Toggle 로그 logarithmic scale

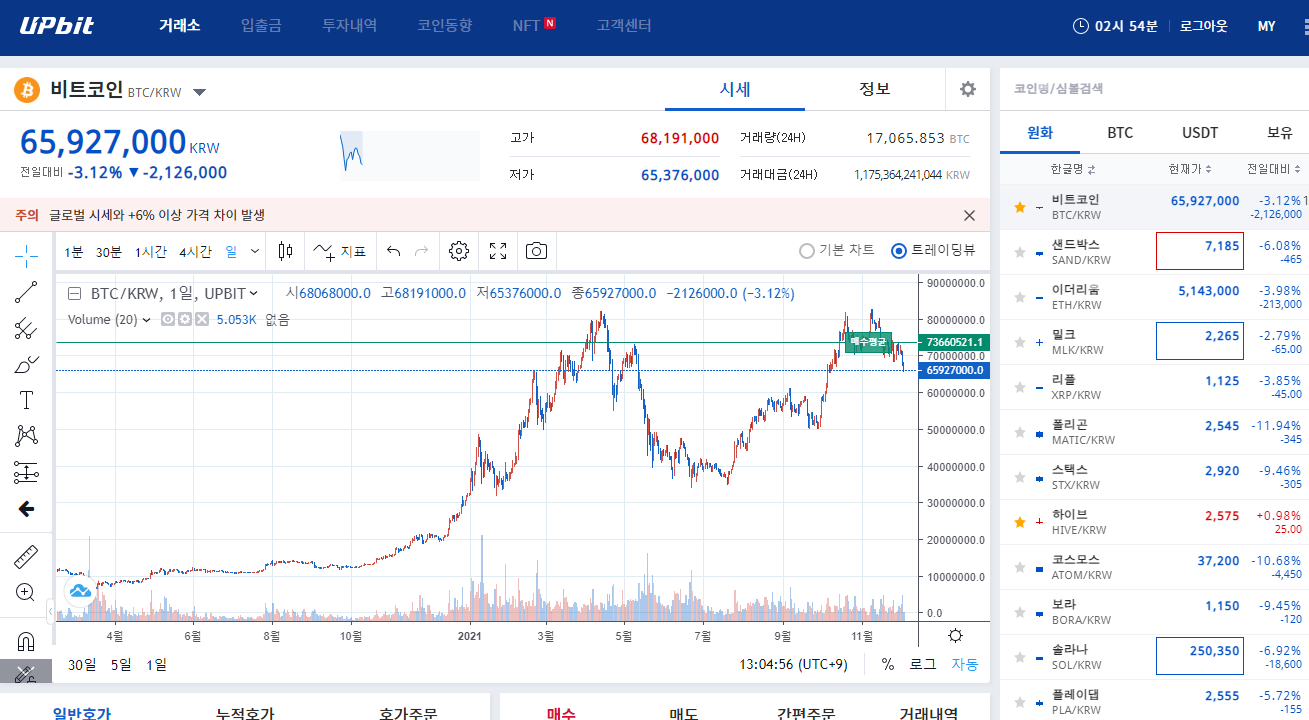pyautogui.click(x=922, y=664)
